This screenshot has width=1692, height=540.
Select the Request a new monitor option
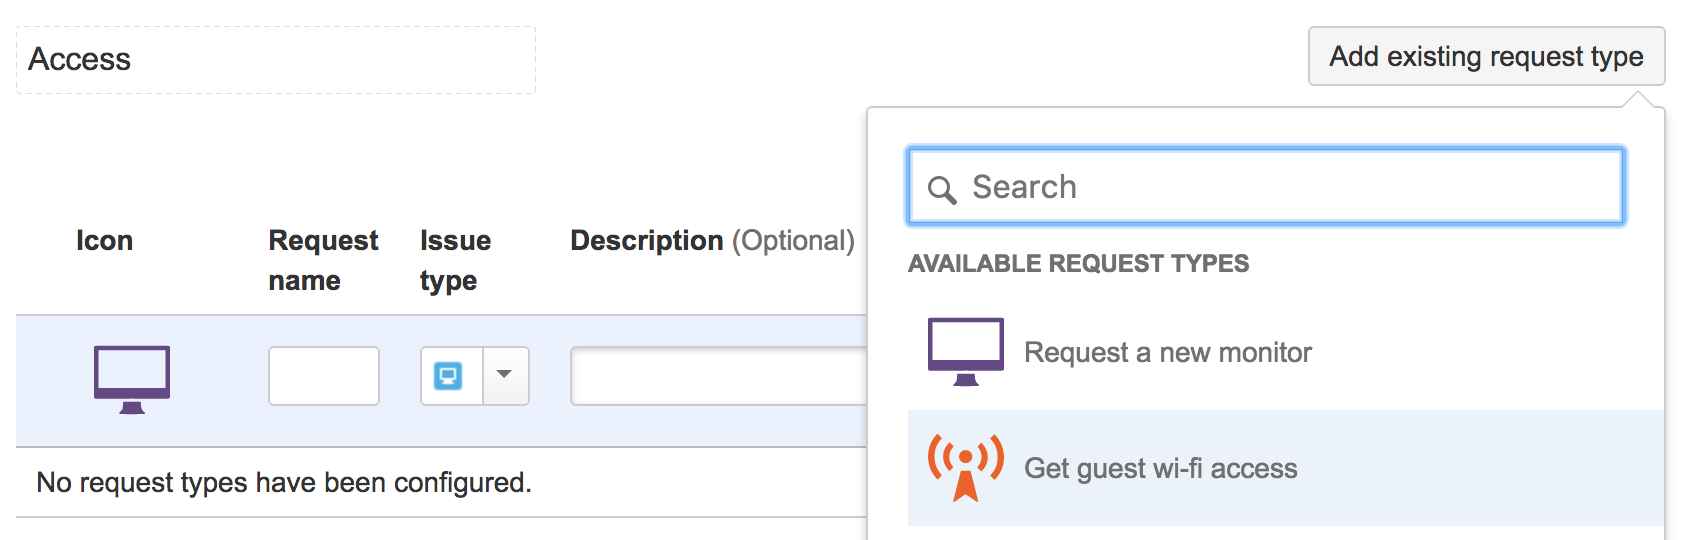[x=1167, y=352]
